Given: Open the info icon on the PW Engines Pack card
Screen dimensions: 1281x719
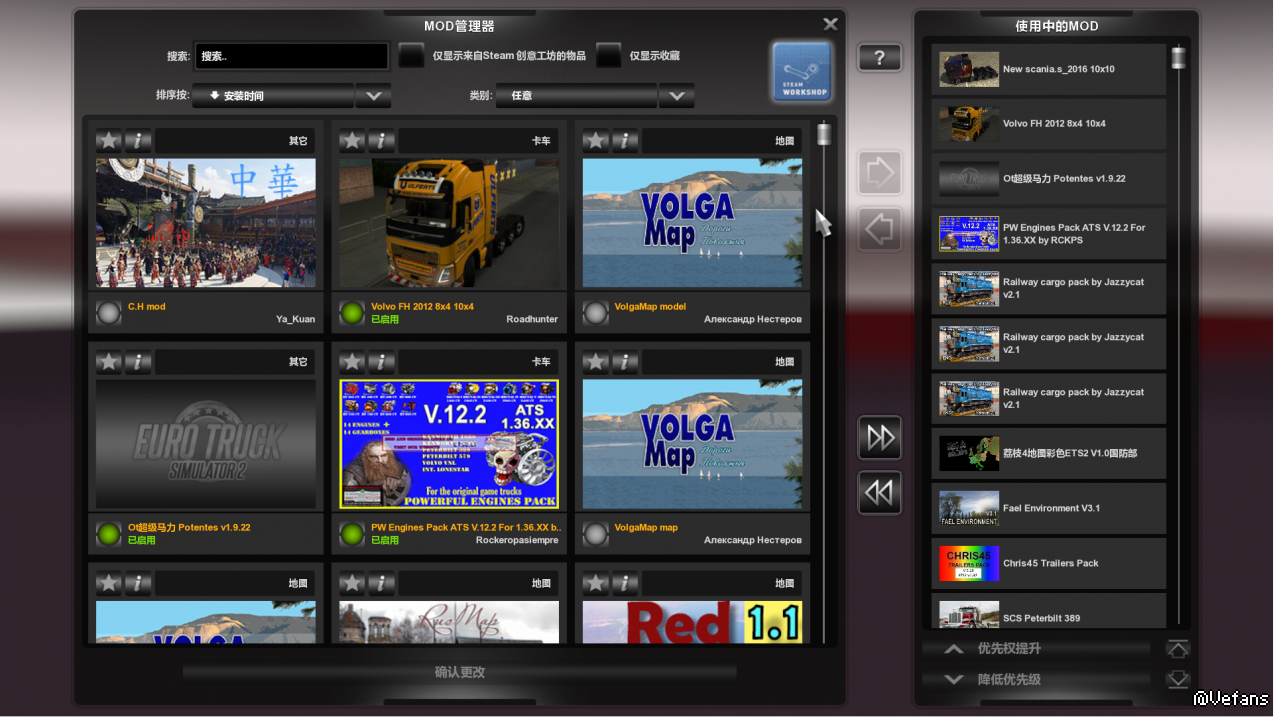Looking at the screenshot, I should [381, 361].
